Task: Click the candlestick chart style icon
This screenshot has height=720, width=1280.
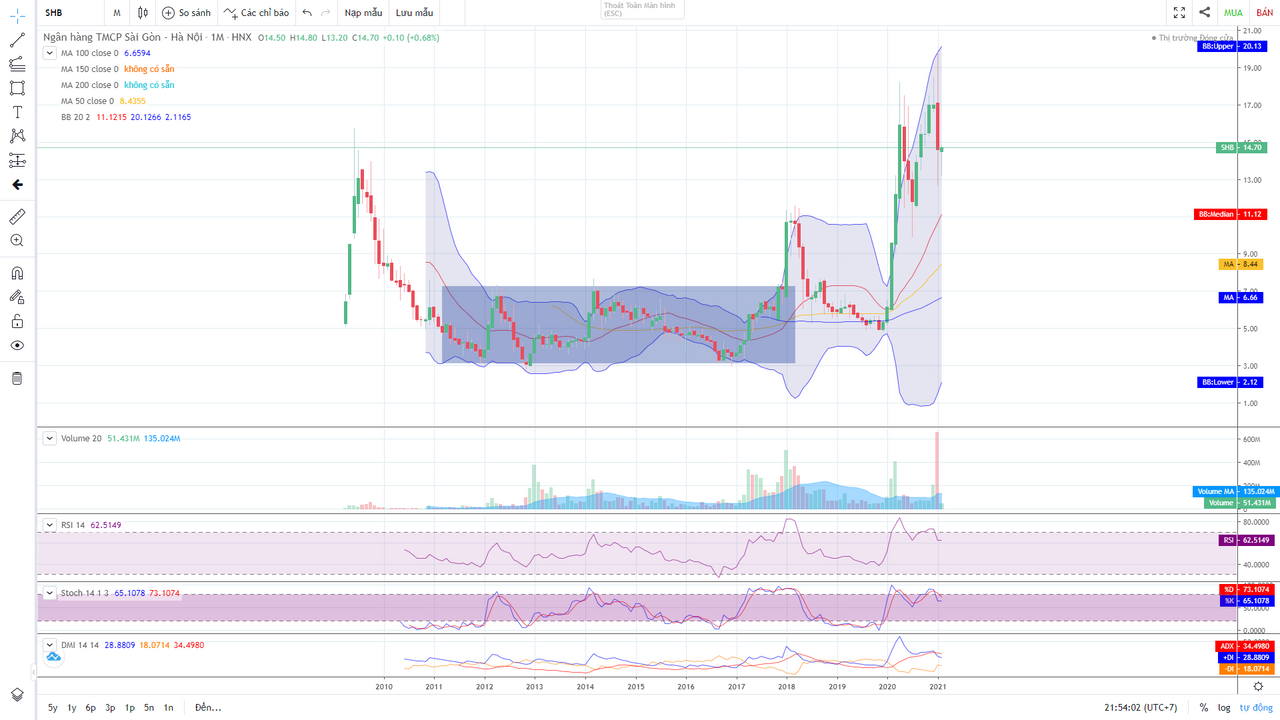Action: click(143, 13)
